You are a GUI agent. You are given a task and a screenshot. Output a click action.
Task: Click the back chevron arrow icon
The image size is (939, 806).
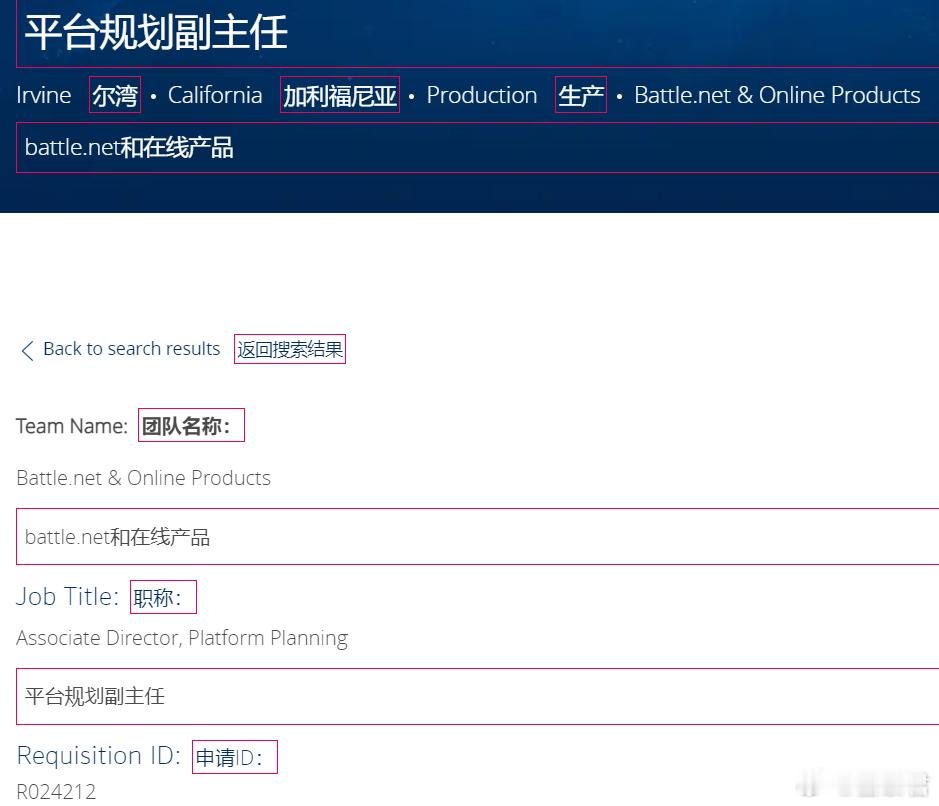pyautogui.click(x=27, y=350)
